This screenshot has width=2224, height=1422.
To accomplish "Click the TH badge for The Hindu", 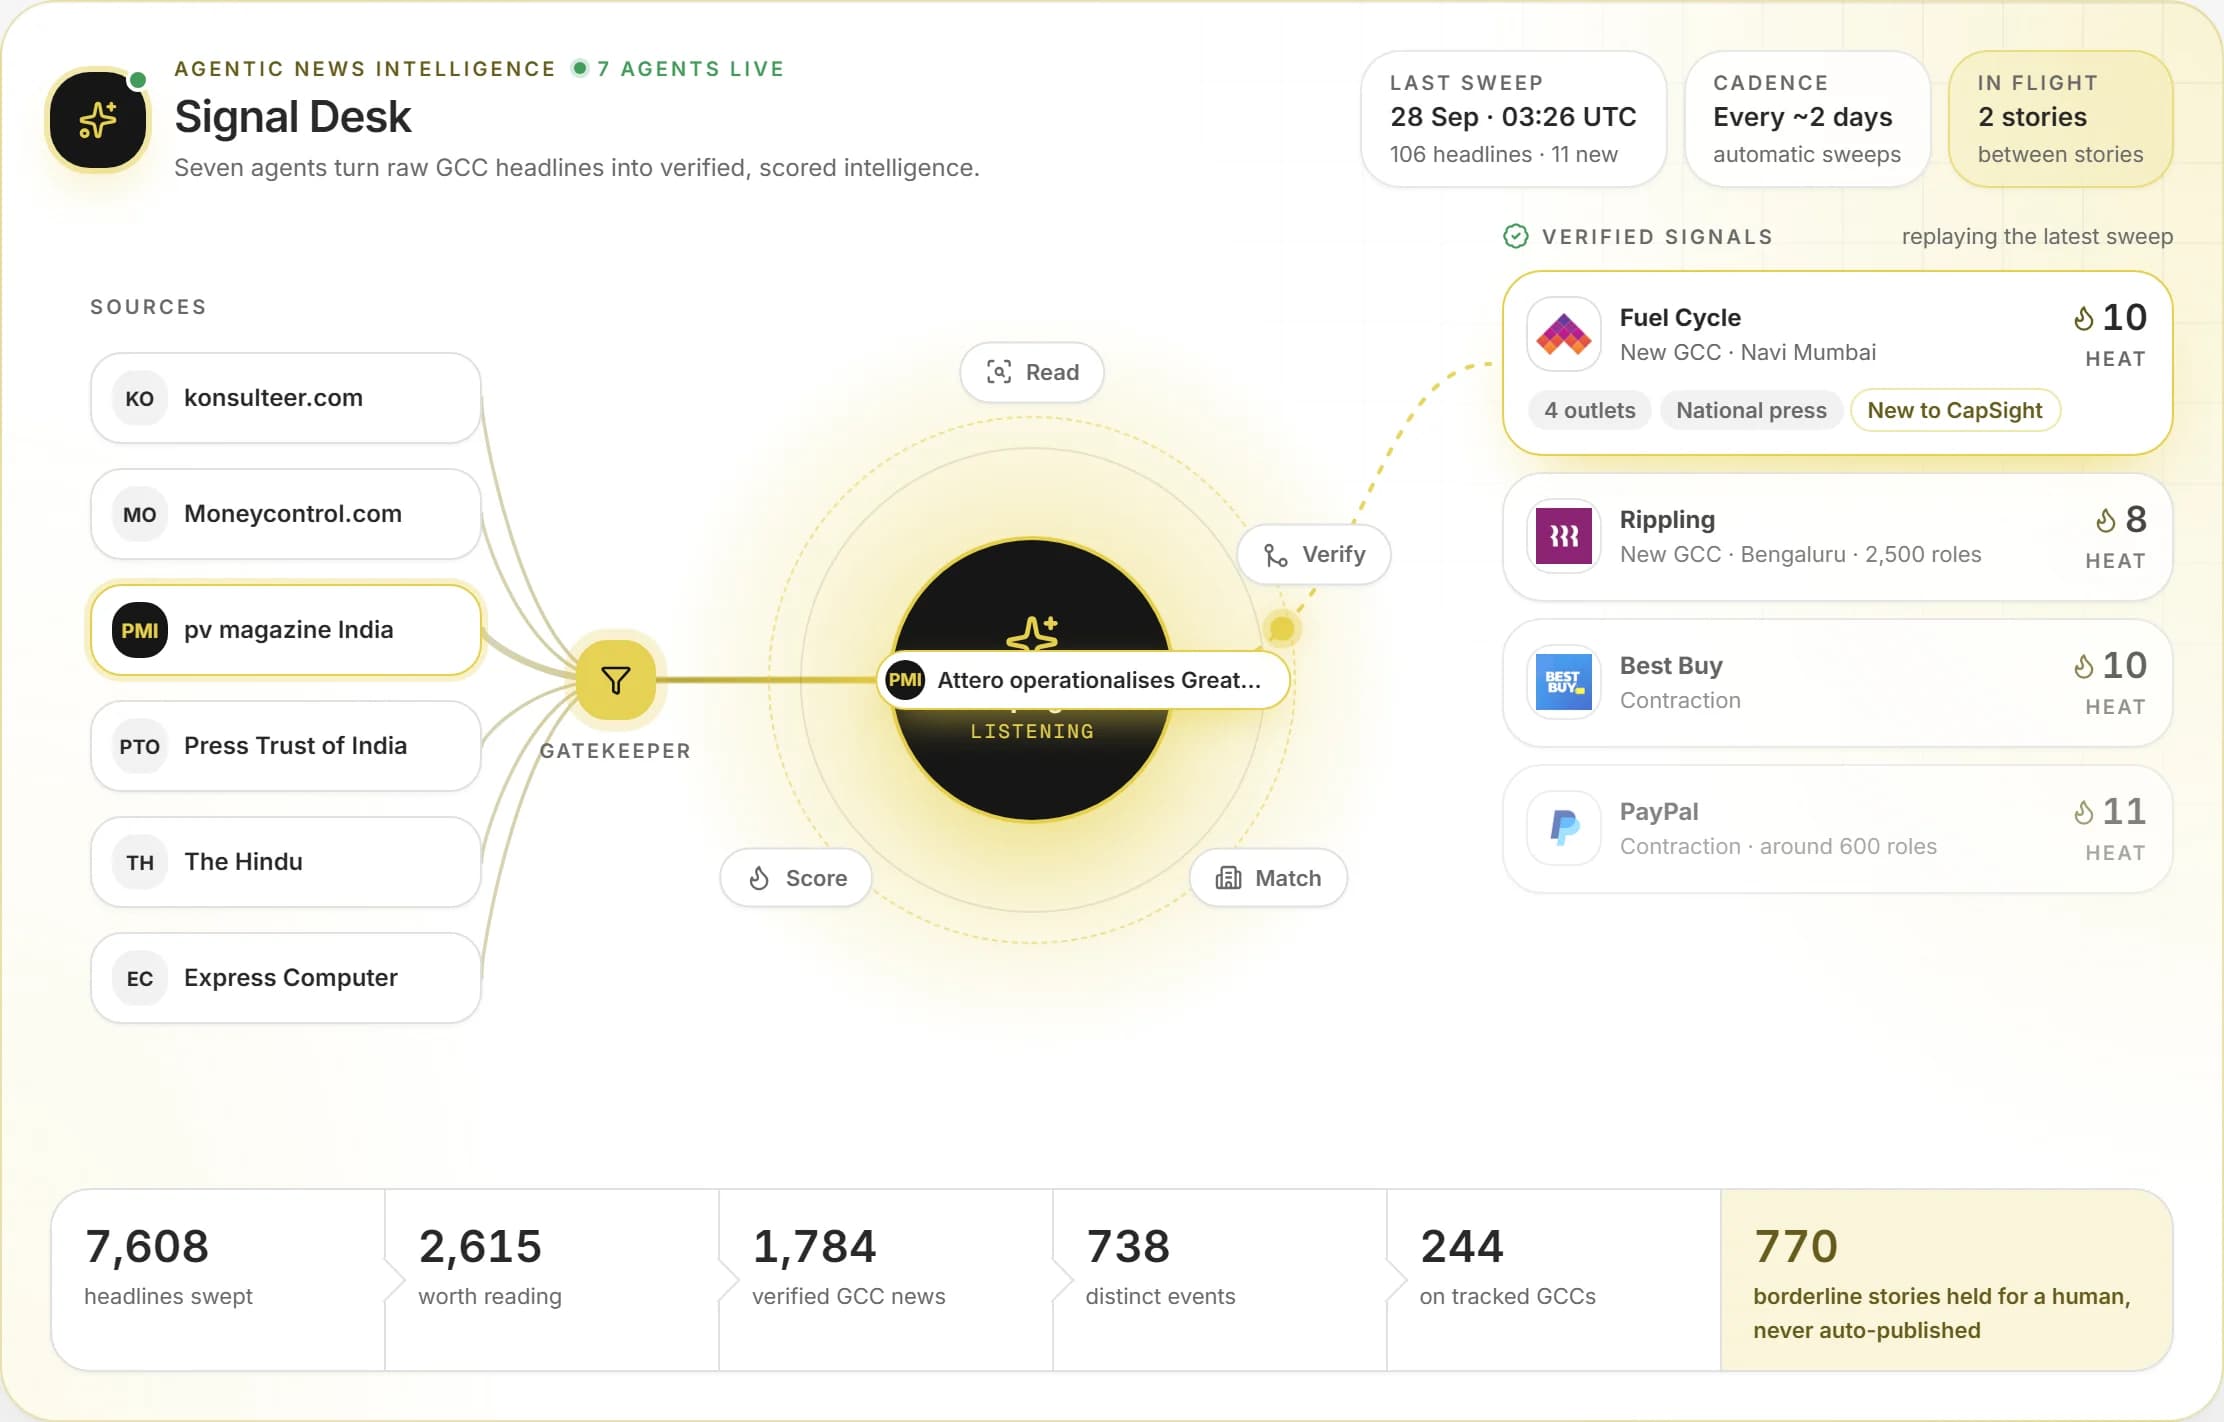I will click(x=140, y=862).
